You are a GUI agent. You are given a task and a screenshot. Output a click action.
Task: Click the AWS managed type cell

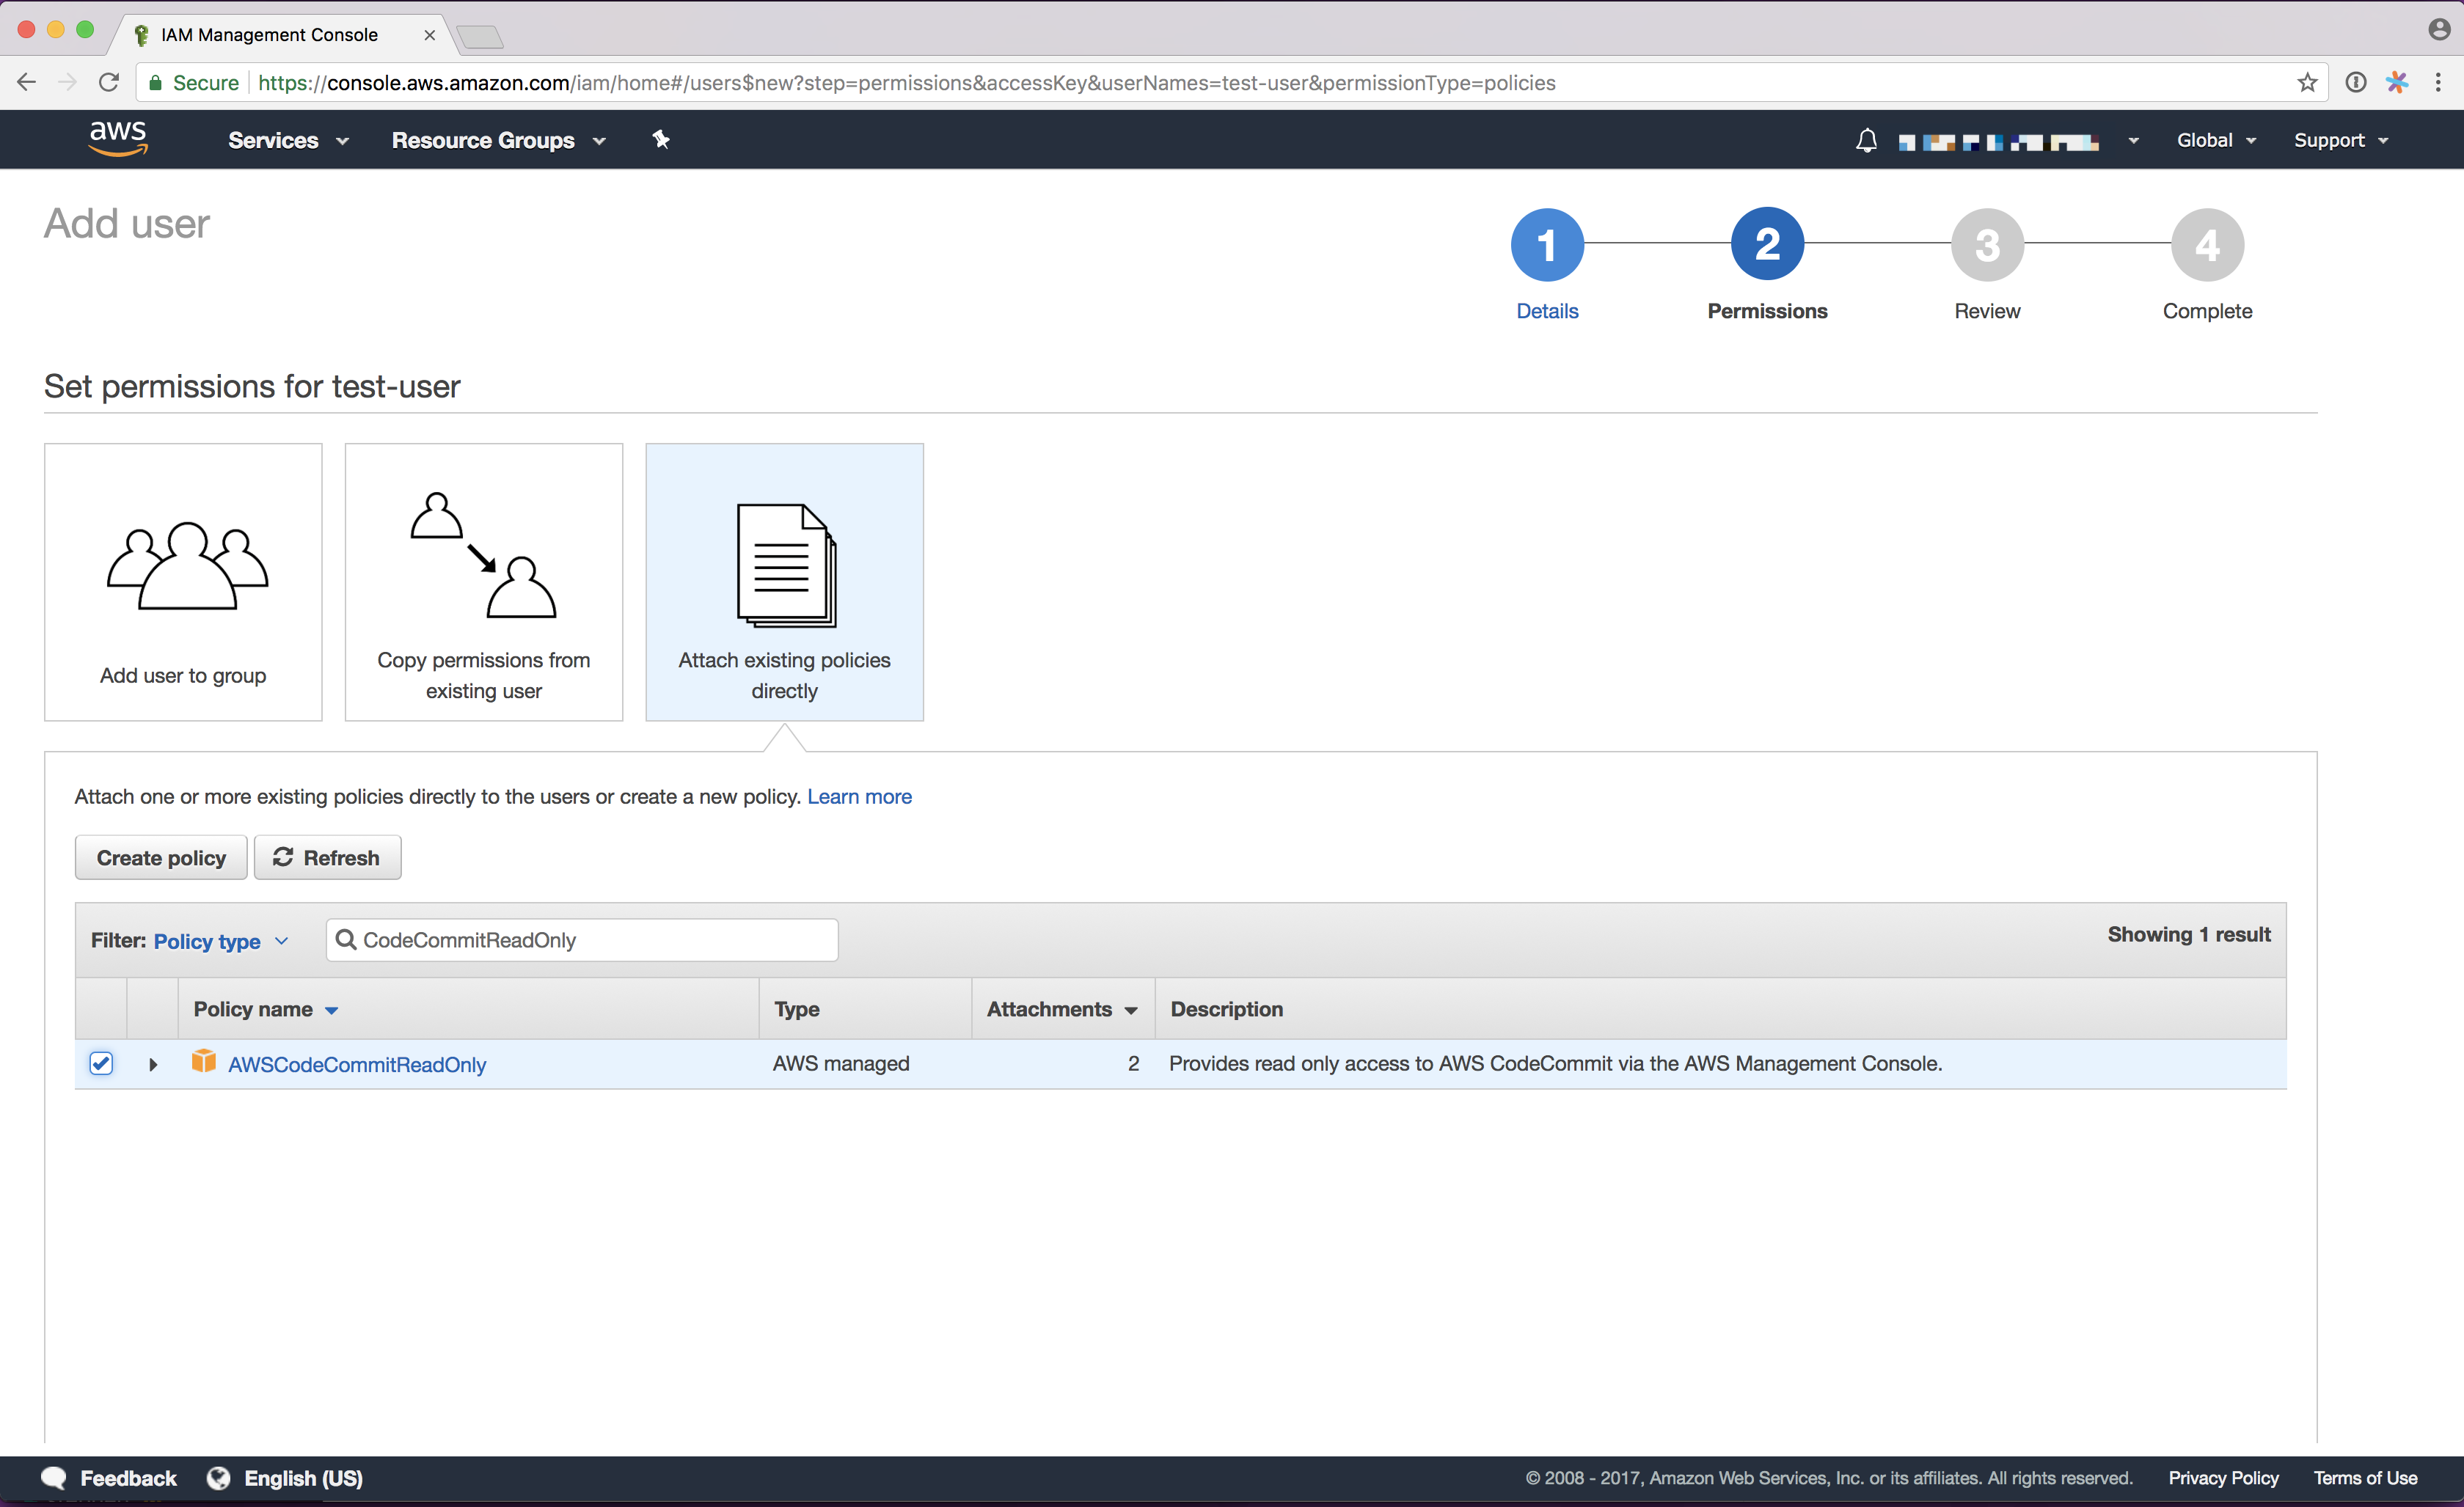click(841, 1063)
